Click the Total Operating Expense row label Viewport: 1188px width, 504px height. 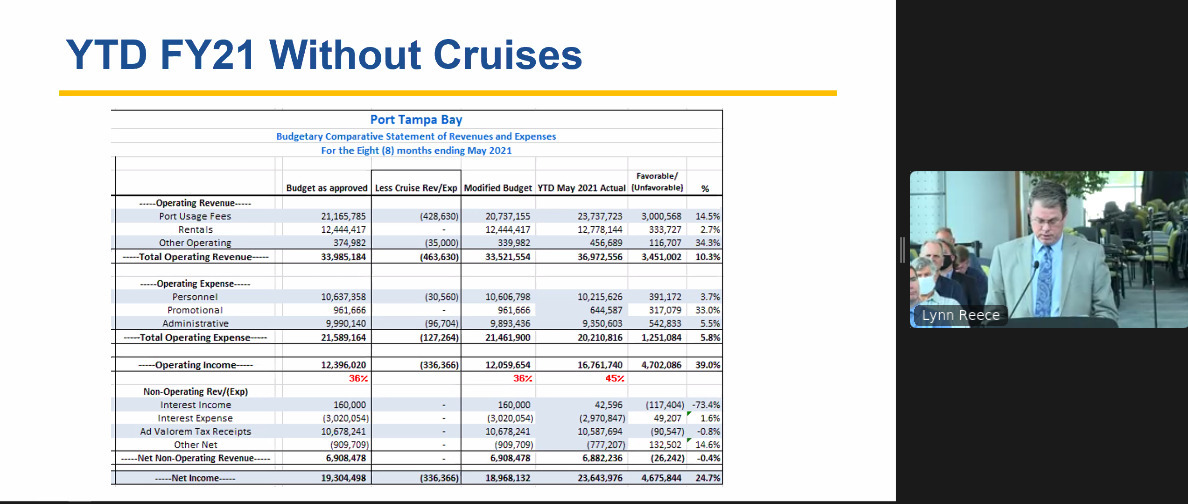pyautogui.click(x=195, y=337)
